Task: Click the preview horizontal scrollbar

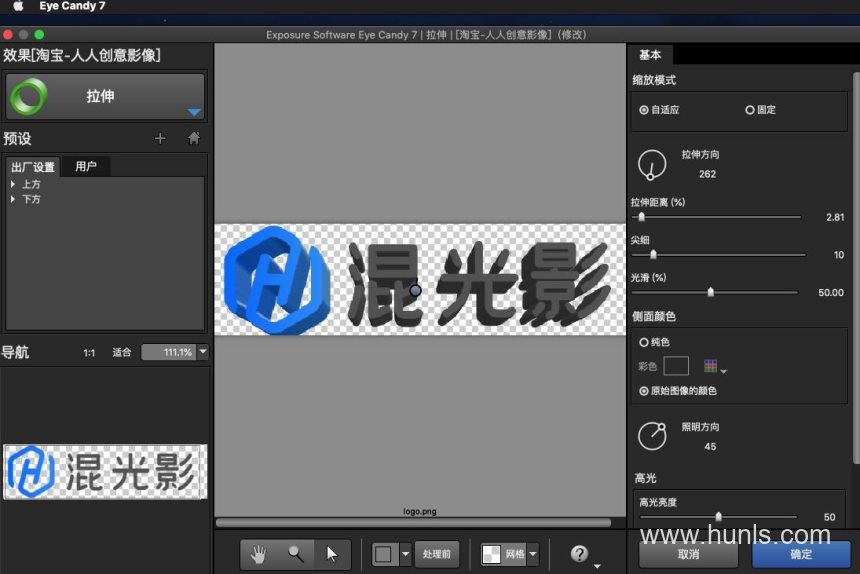Action: click(x=414, y=522)
